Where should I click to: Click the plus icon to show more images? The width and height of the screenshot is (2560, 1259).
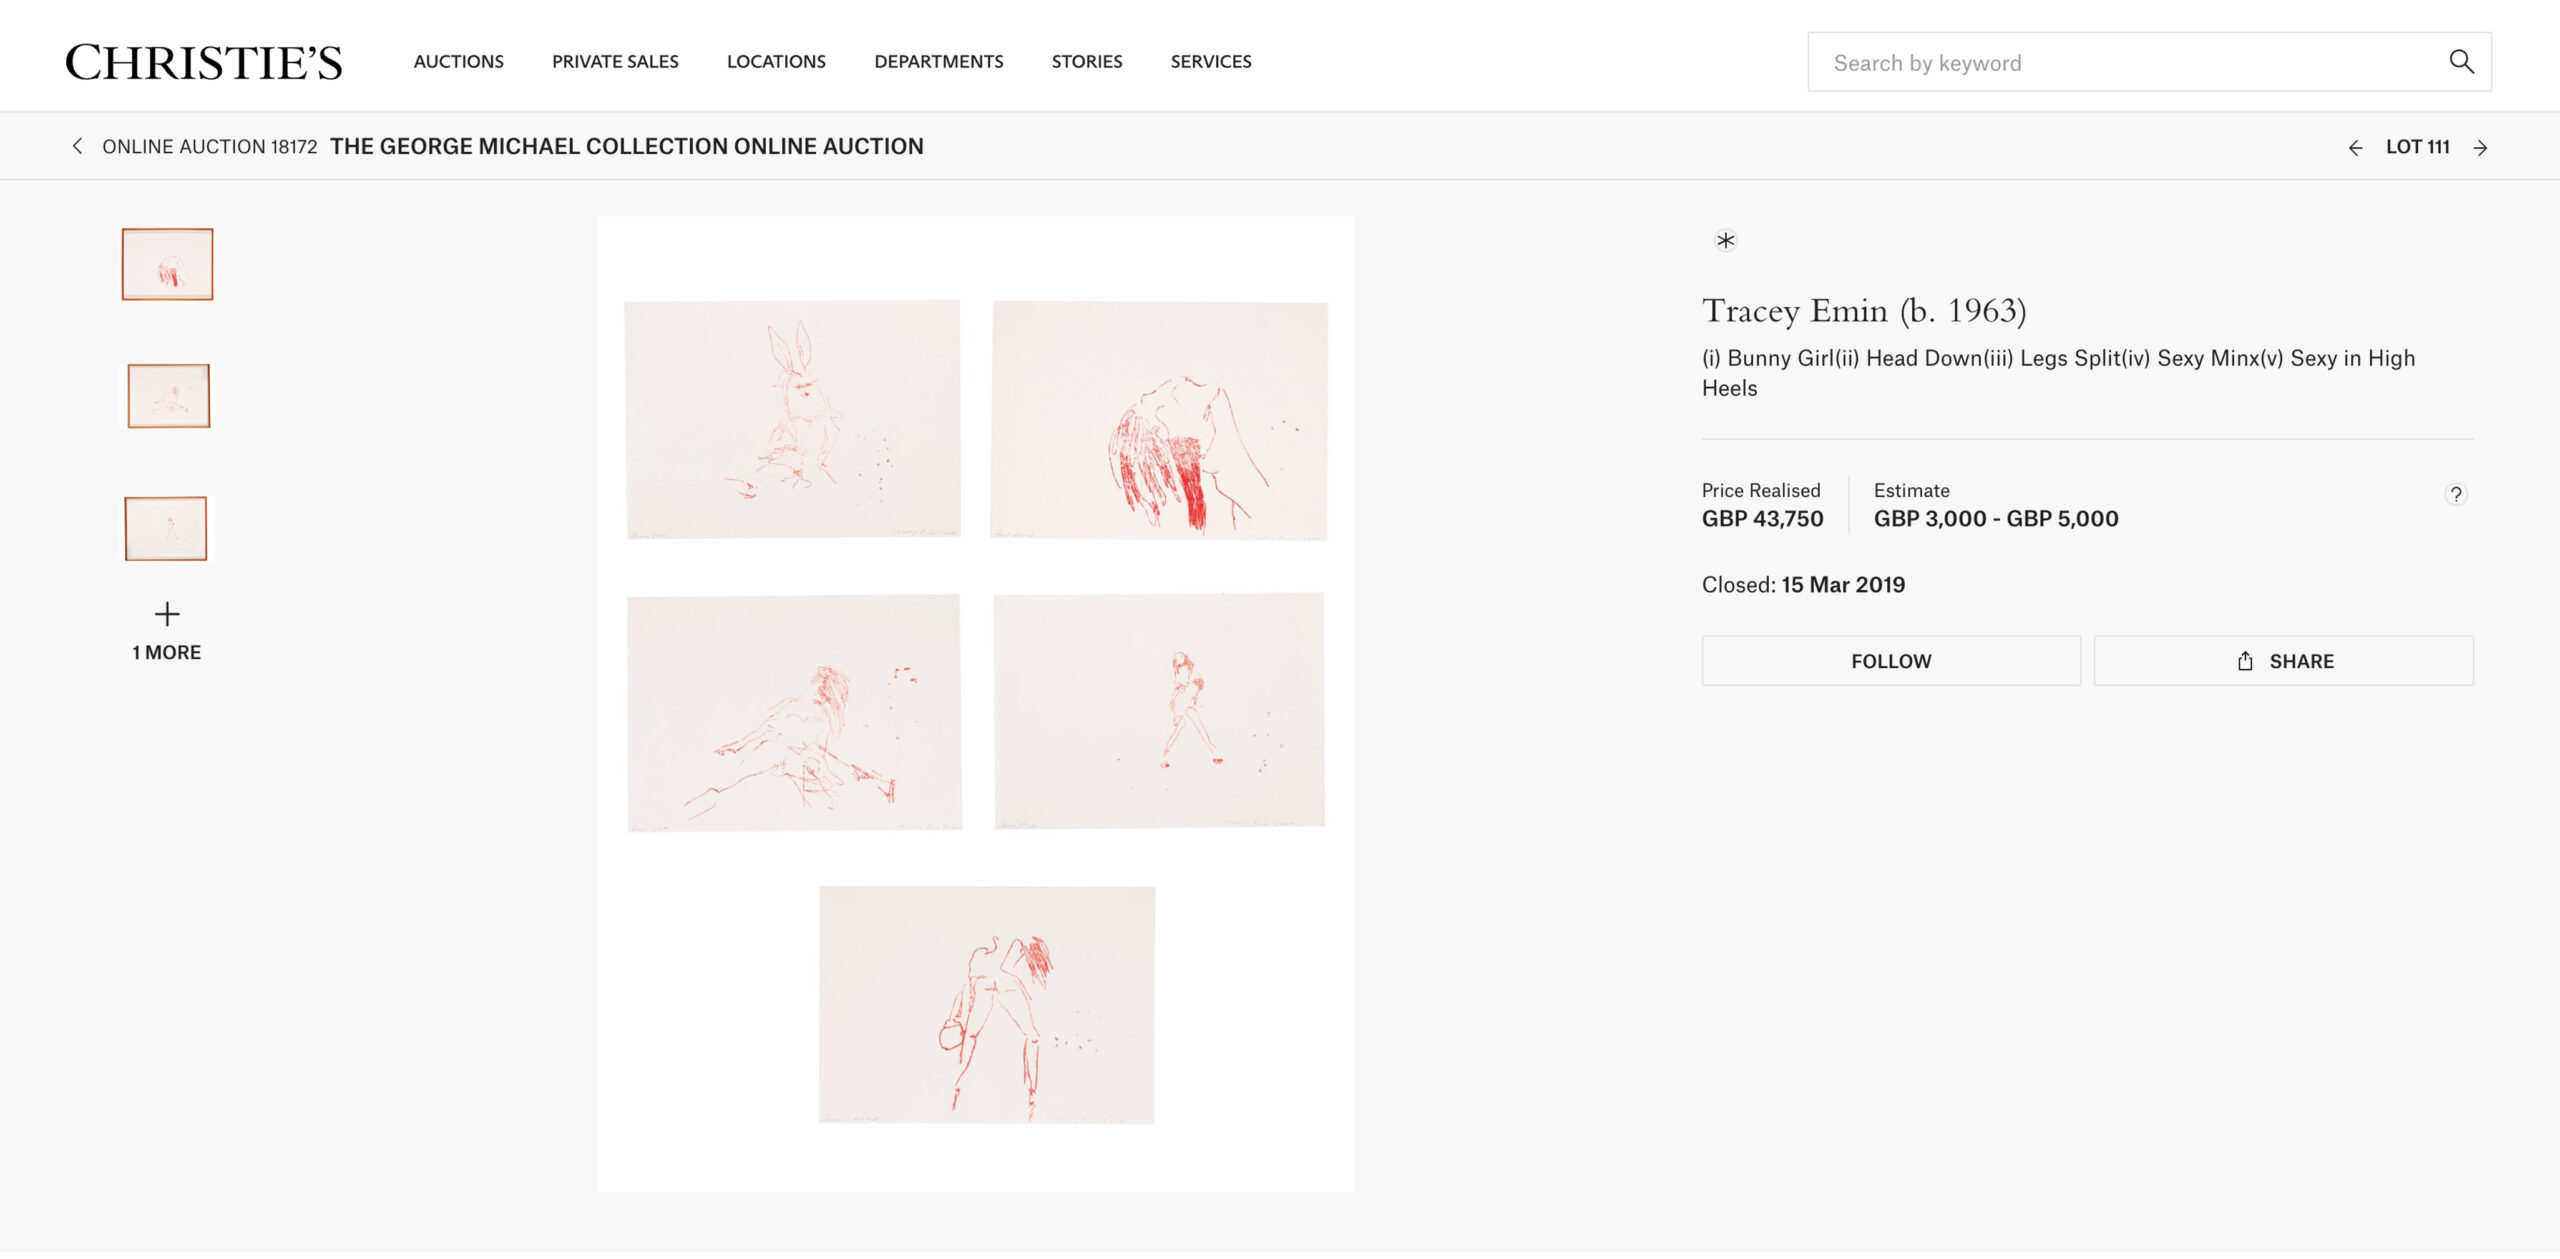(x=167, y=614)
